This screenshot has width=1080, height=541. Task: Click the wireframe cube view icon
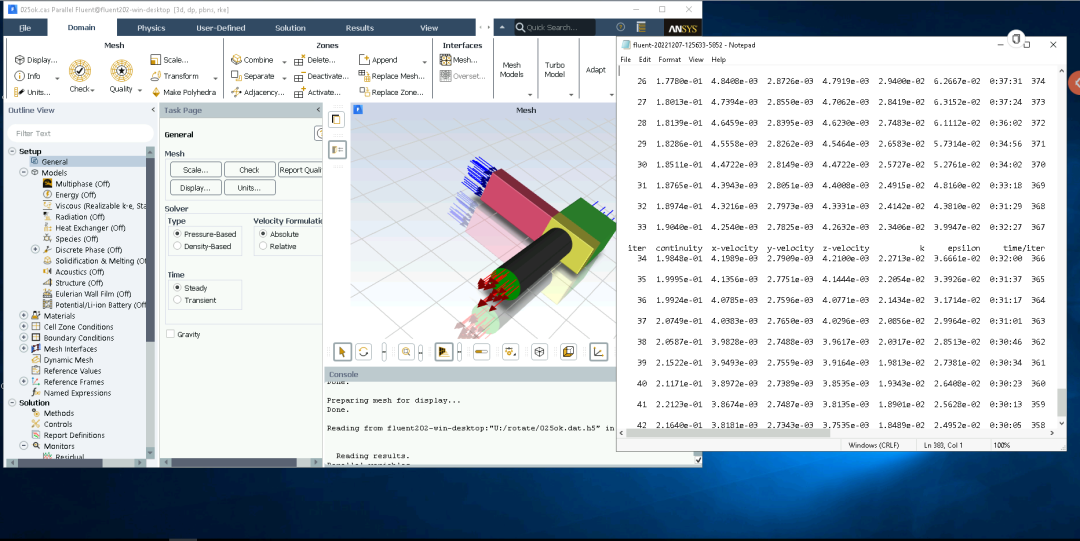(539, 351)
